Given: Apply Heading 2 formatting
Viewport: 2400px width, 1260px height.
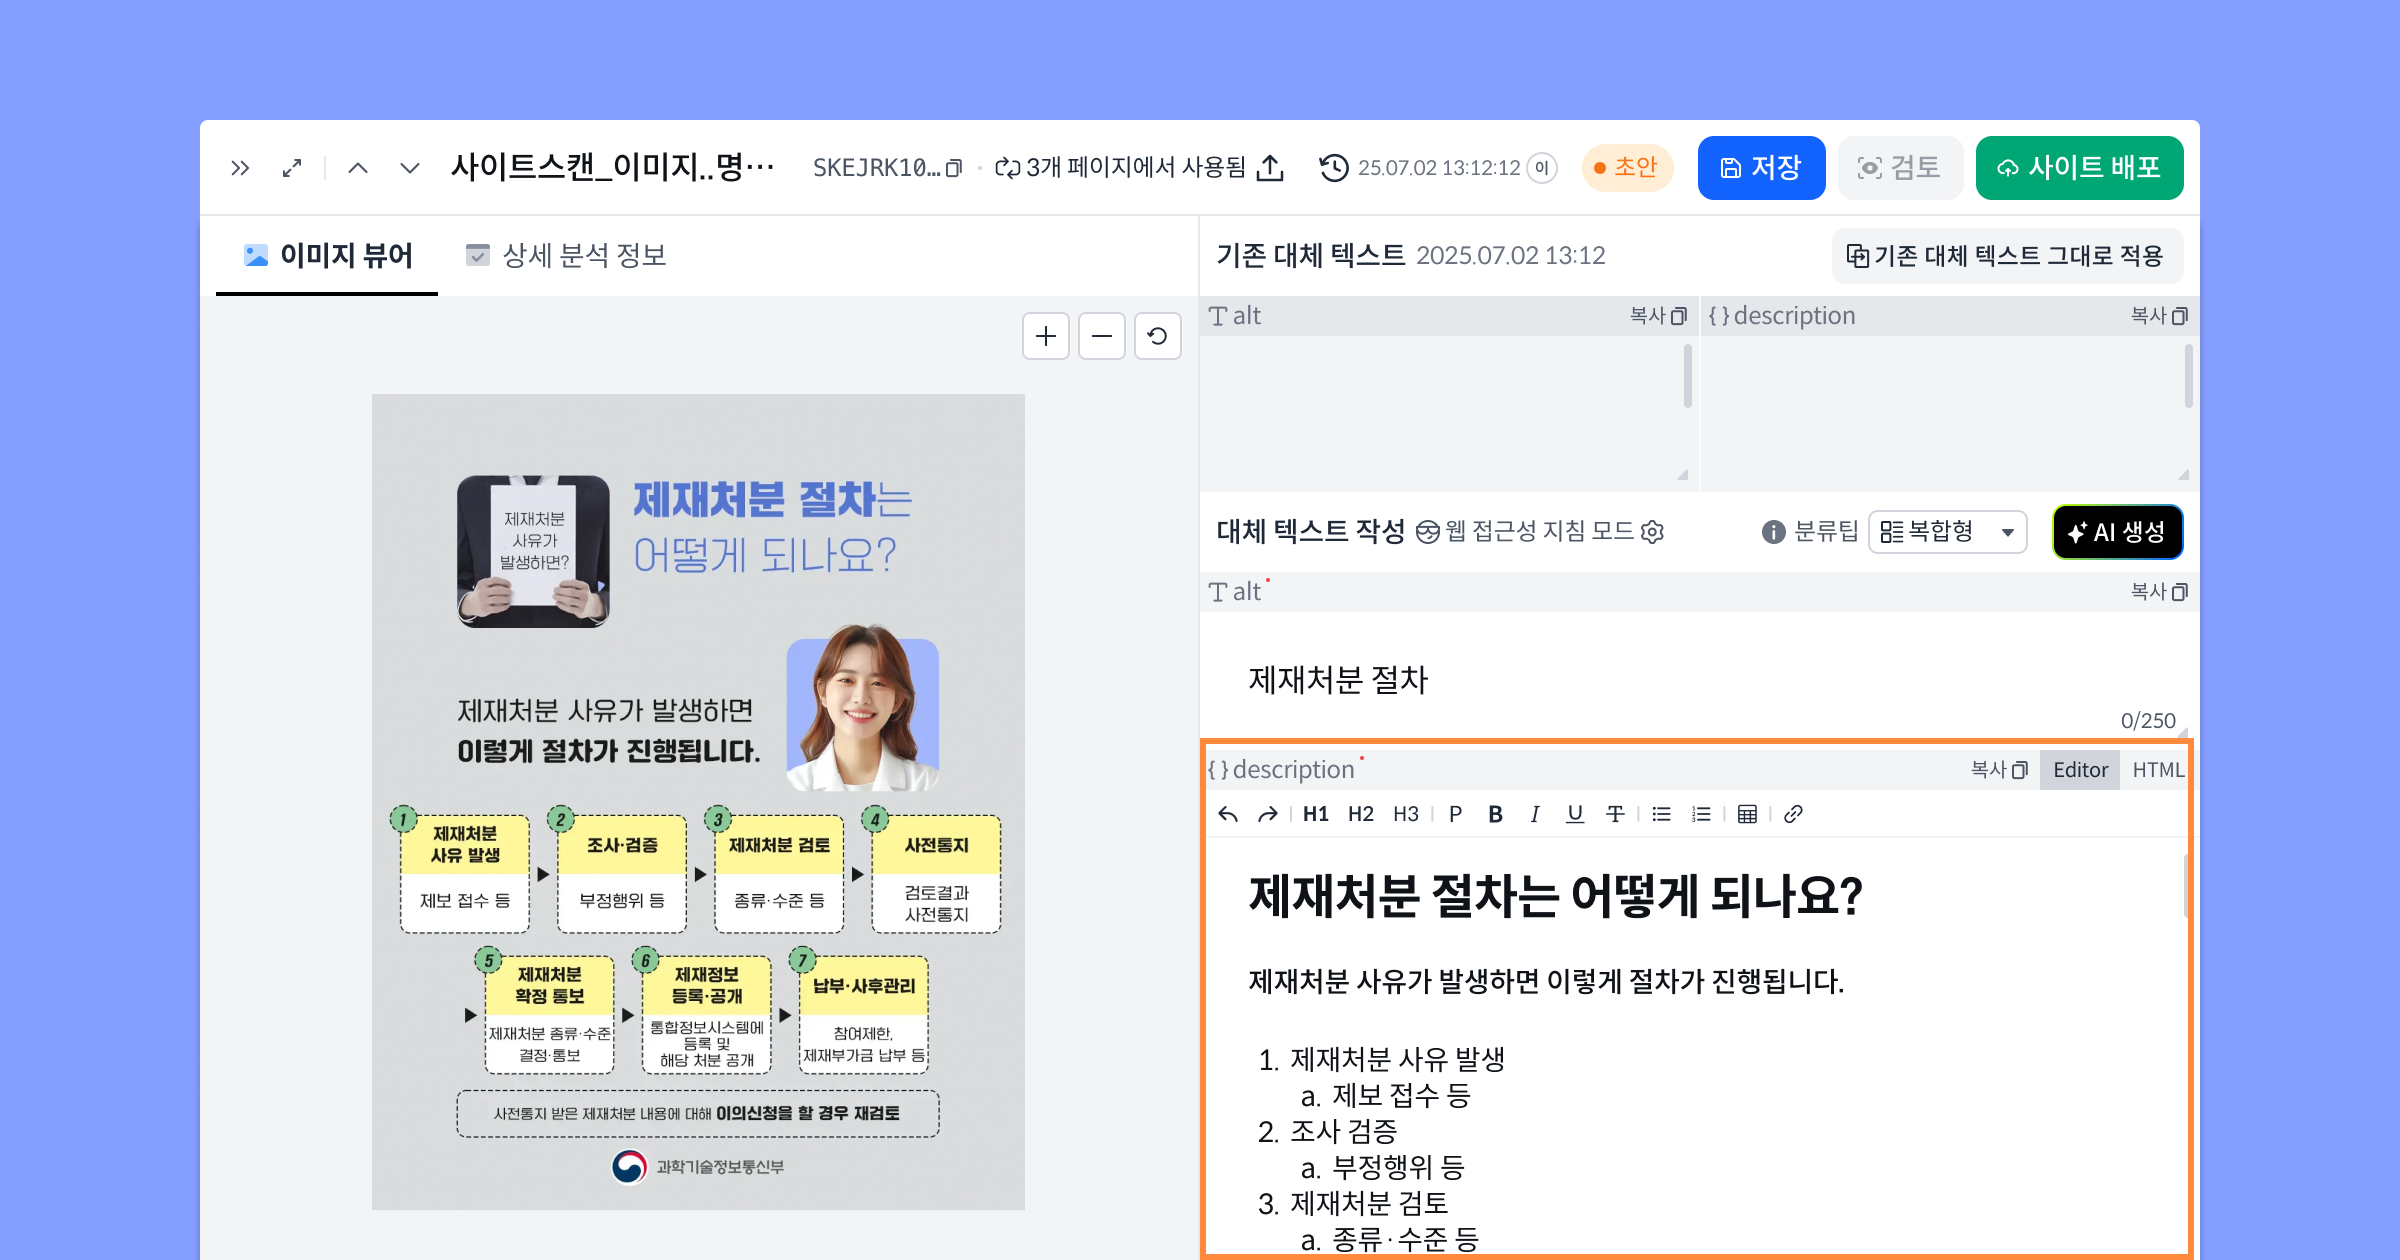Looking at the screenshot, I should (x=1361, y=814).
